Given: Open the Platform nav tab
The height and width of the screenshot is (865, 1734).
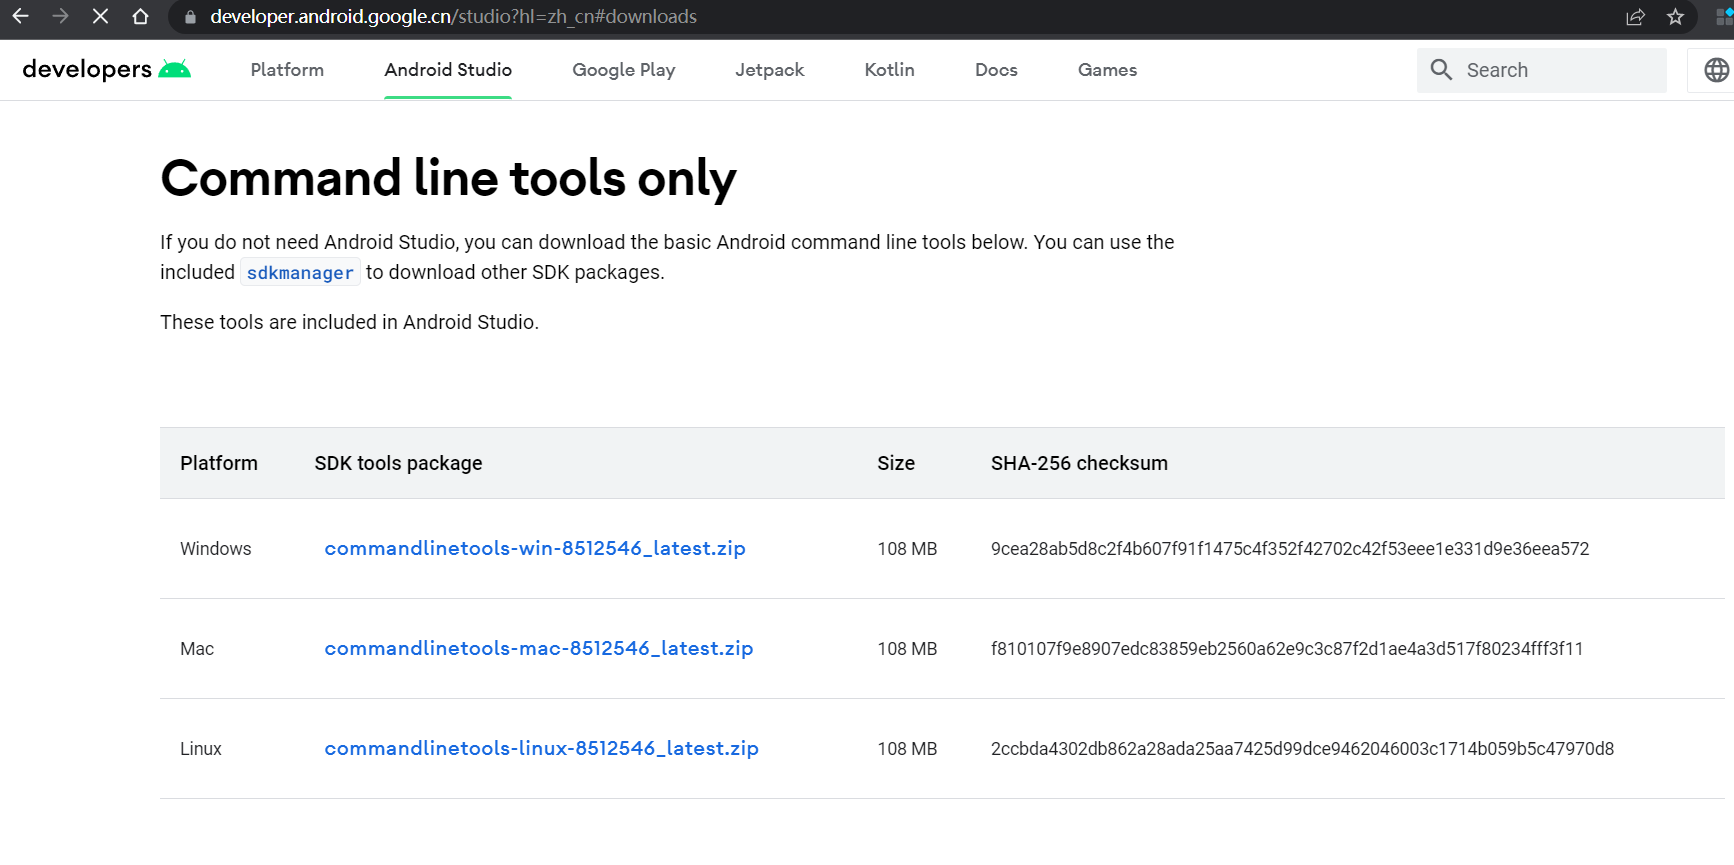Looking at the screenshot, I should pos(287,70).
